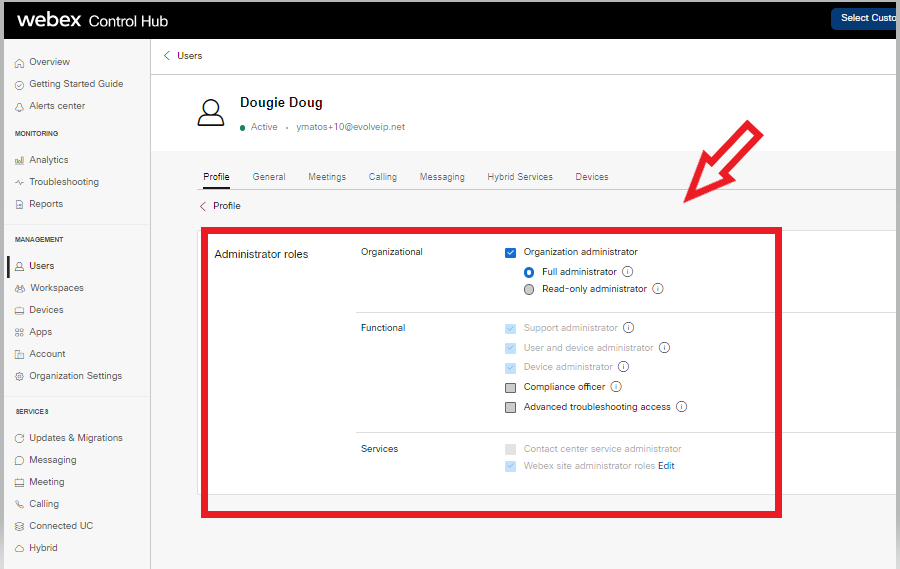Open Getting Started Guide link
900x569 pixels.
(76, 84)
